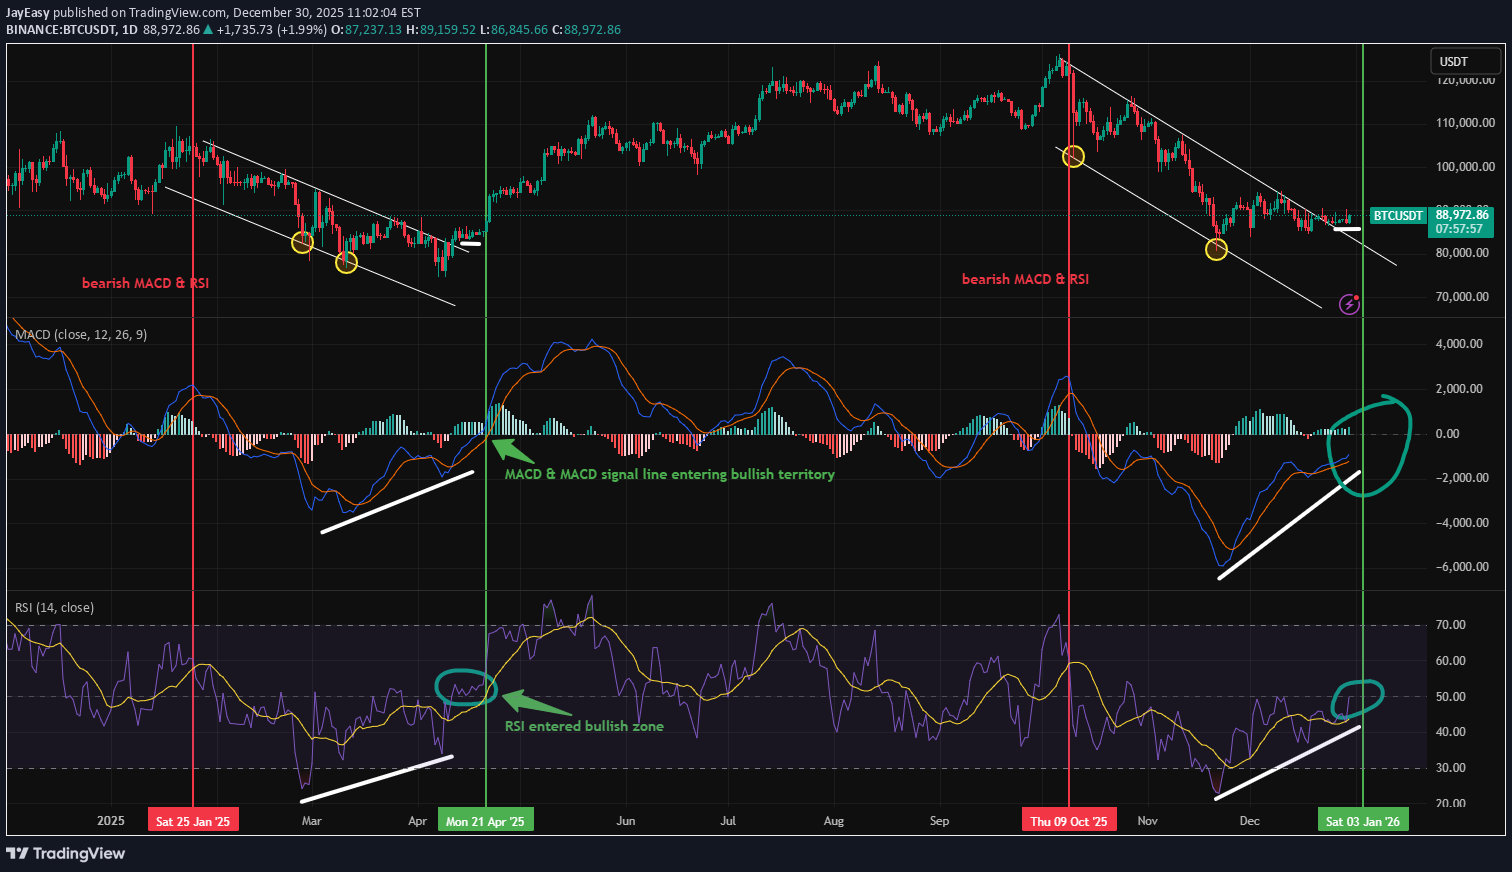Click the TradingView logo
This screenshot has width=1512, height=872.
point(66,853)
